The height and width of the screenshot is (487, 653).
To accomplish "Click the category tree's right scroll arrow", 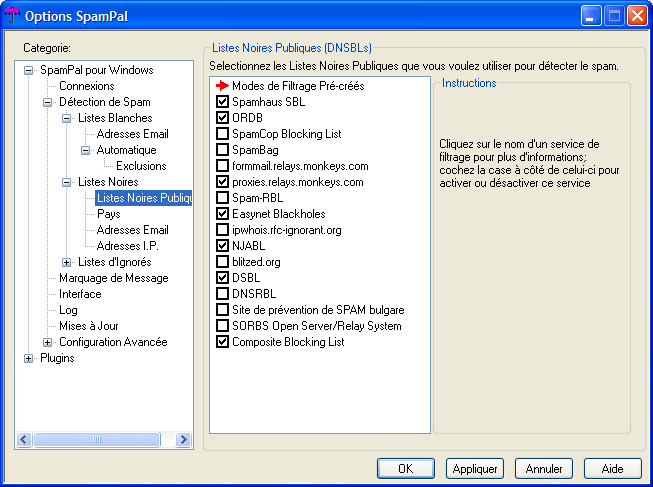I will (x=183, y=440).
